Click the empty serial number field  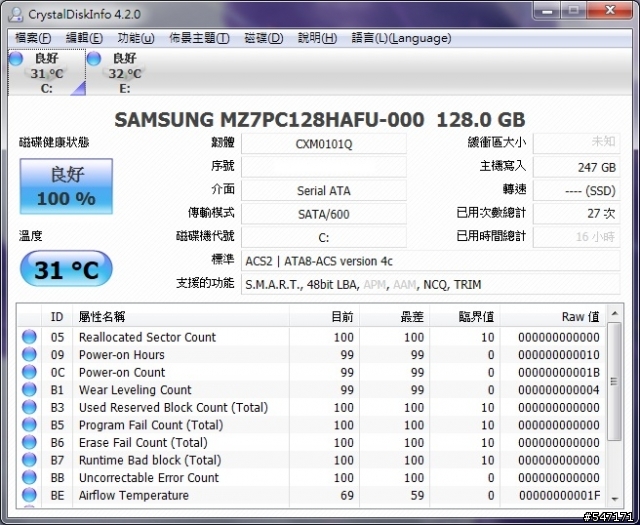coord(324,167)
